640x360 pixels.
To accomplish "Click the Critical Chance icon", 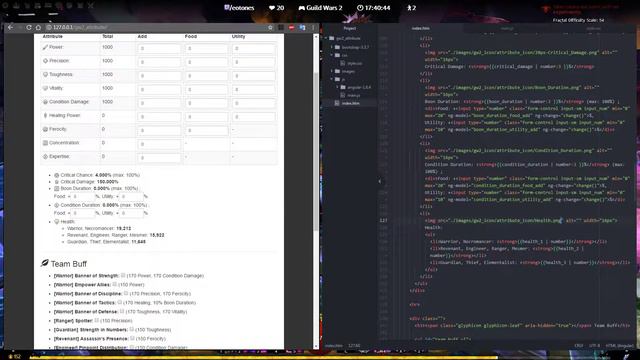I will pos(57,175).
